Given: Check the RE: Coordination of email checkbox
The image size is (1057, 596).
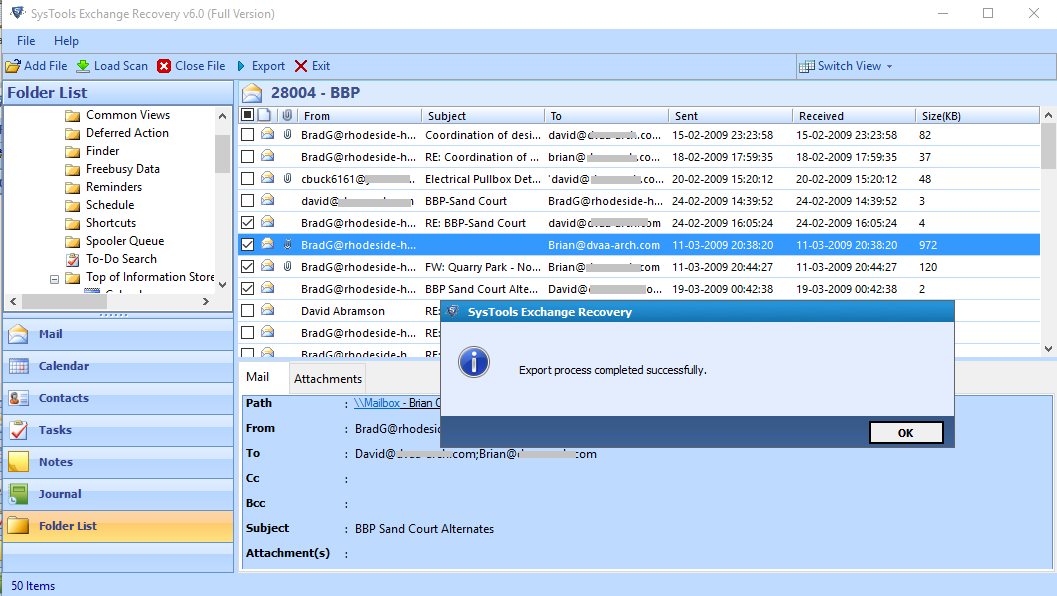Looking at the screenshot, I should tap(247, 157).
